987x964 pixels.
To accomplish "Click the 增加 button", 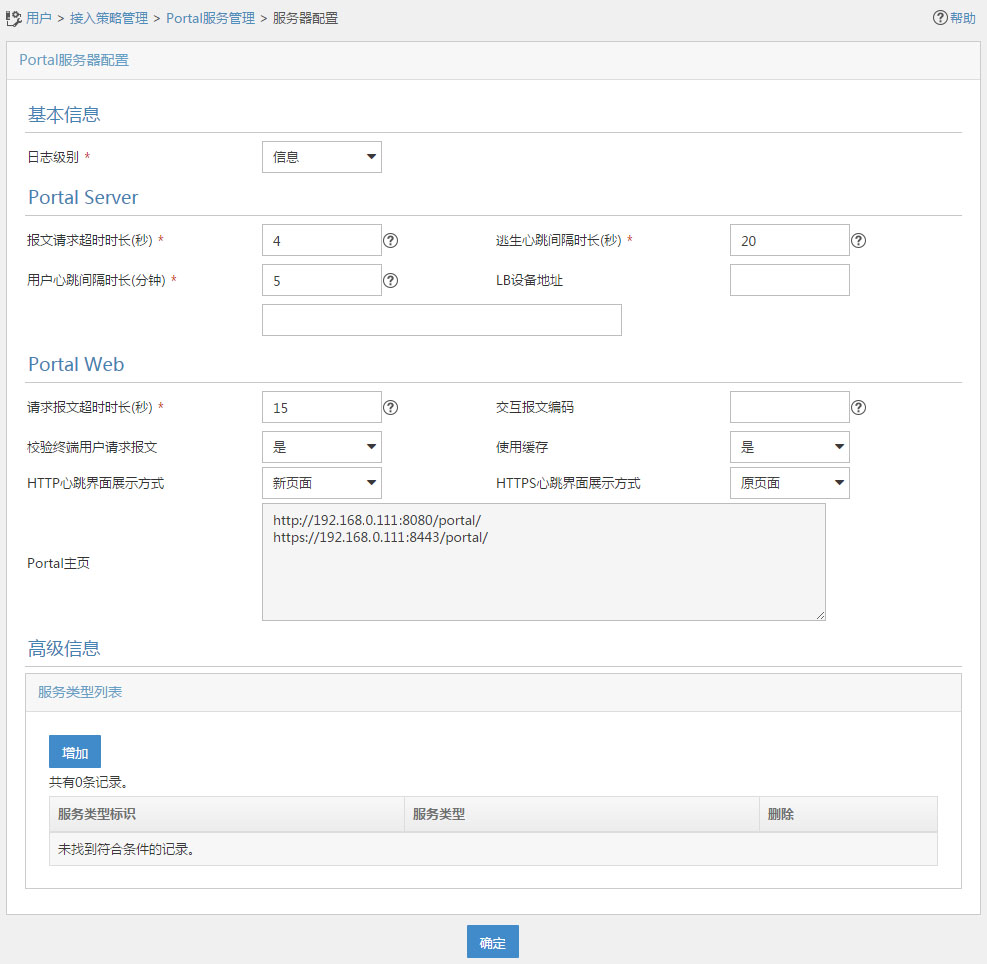I will pyautogui.click(x=75, y=752).
